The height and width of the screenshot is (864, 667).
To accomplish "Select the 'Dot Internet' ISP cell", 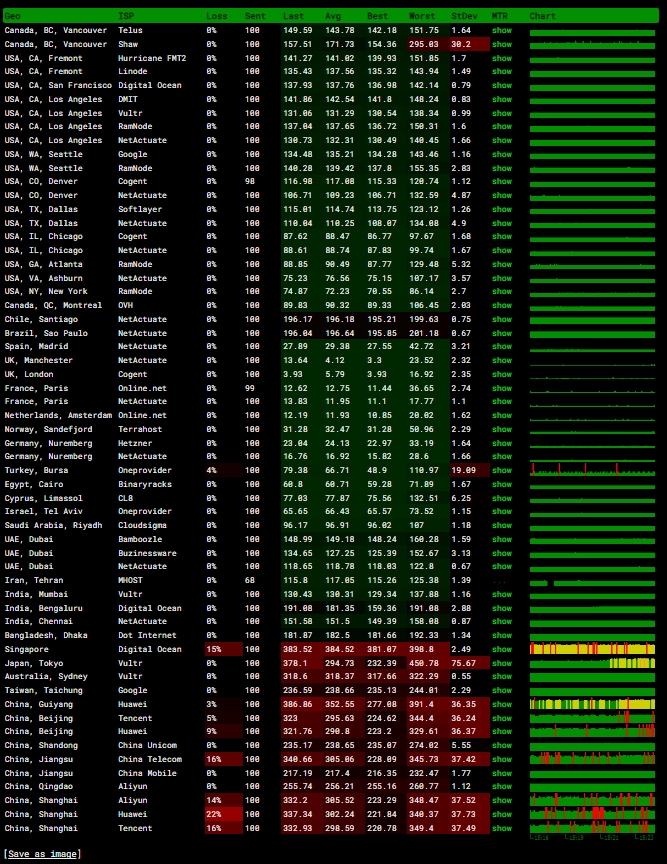I will coord(147,635).
